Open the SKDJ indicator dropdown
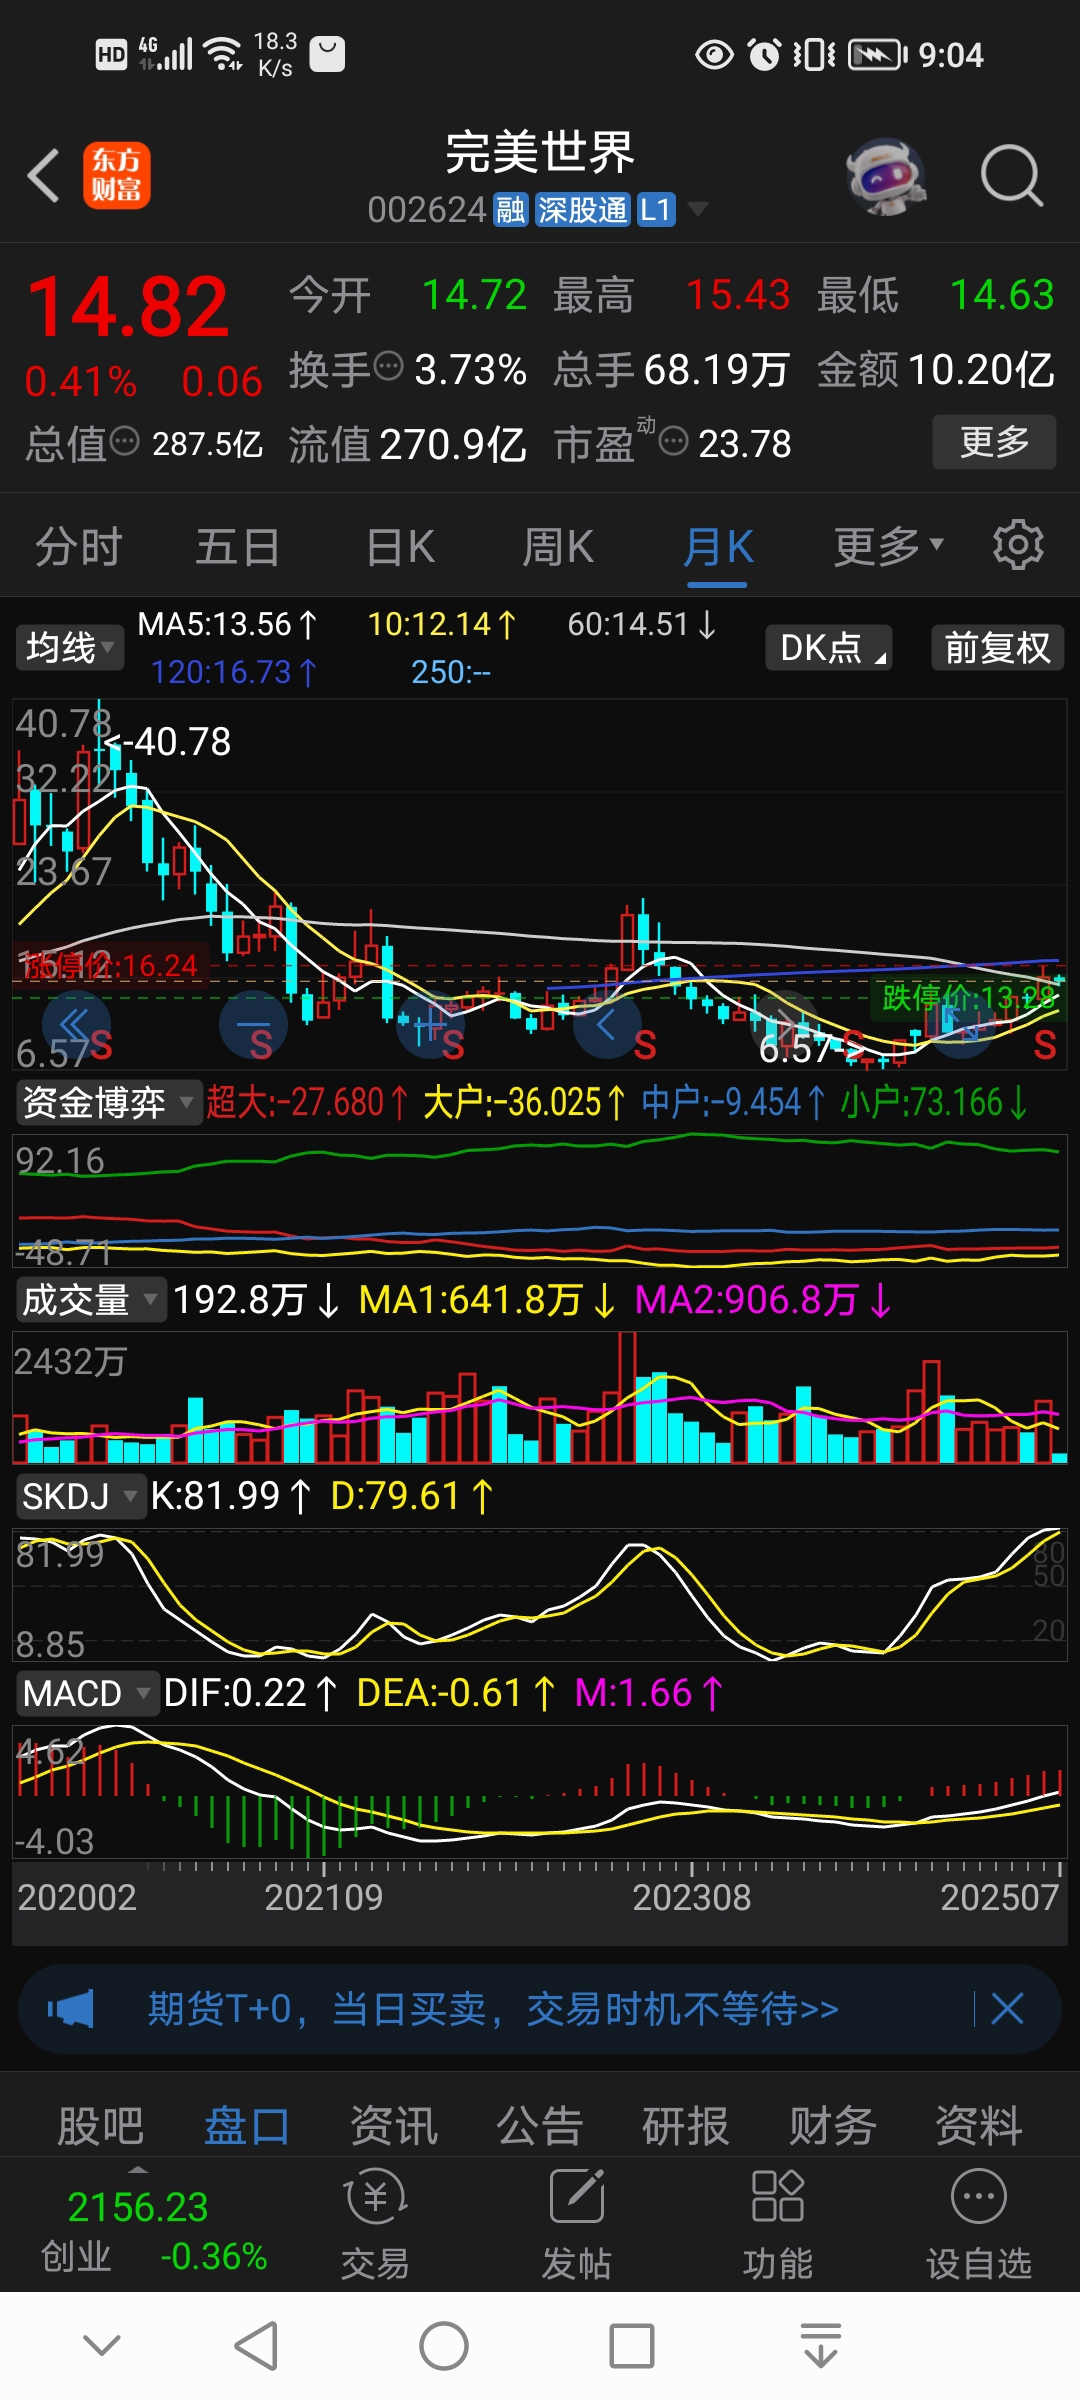The image size is (1080, 2400). pos(80,1497)
